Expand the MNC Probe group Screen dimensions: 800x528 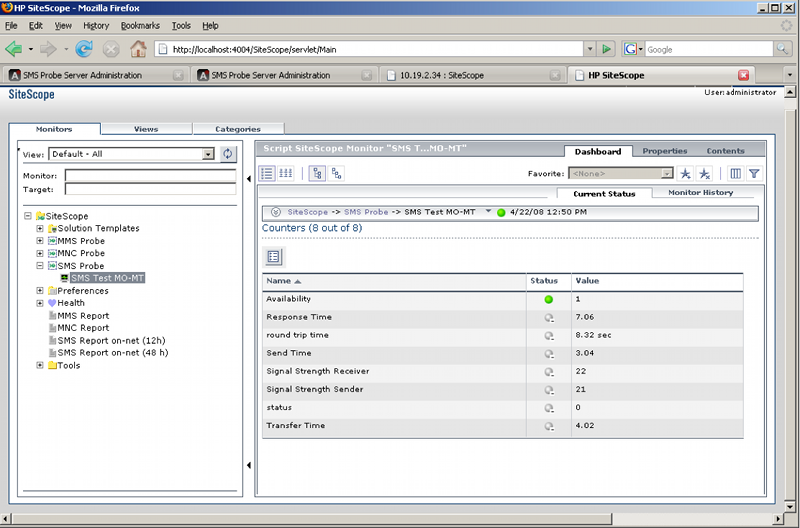40,253
